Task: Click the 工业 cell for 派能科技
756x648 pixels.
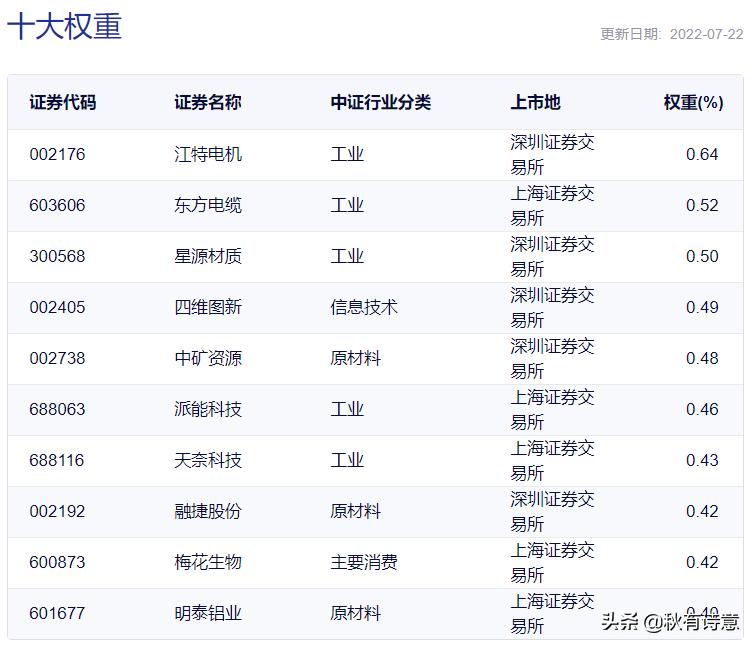Action: tap(347, 410)
